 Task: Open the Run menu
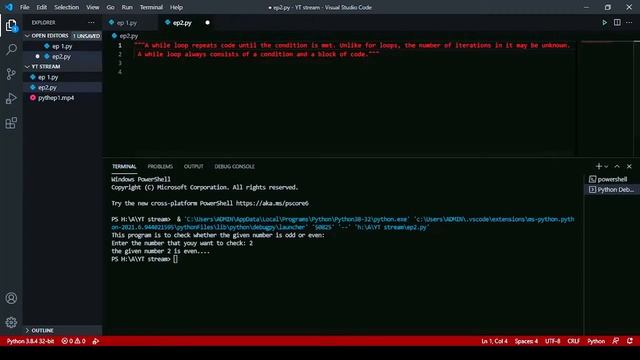pos(127,7)
